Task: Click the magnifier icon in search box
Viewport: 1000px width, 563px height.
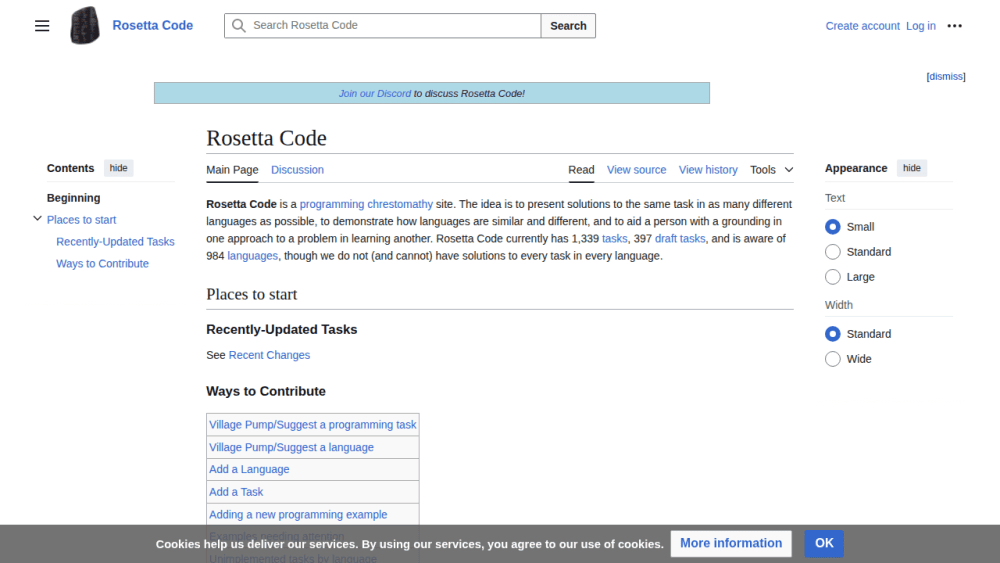Action: coord(239,26)
